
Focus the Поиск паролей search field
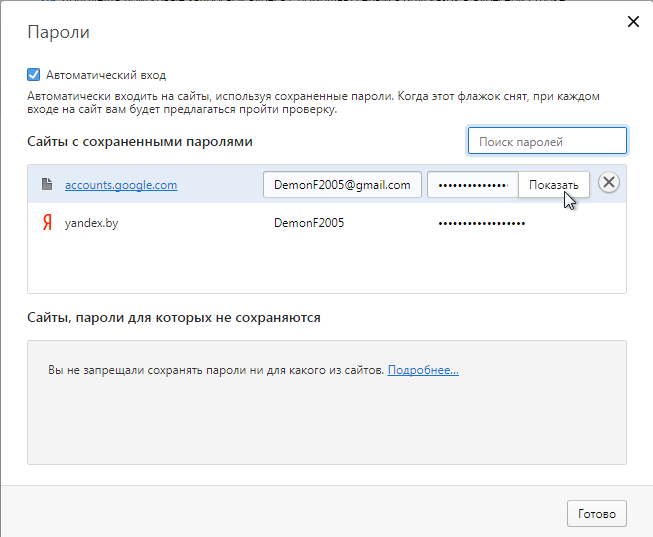[547, 141]
